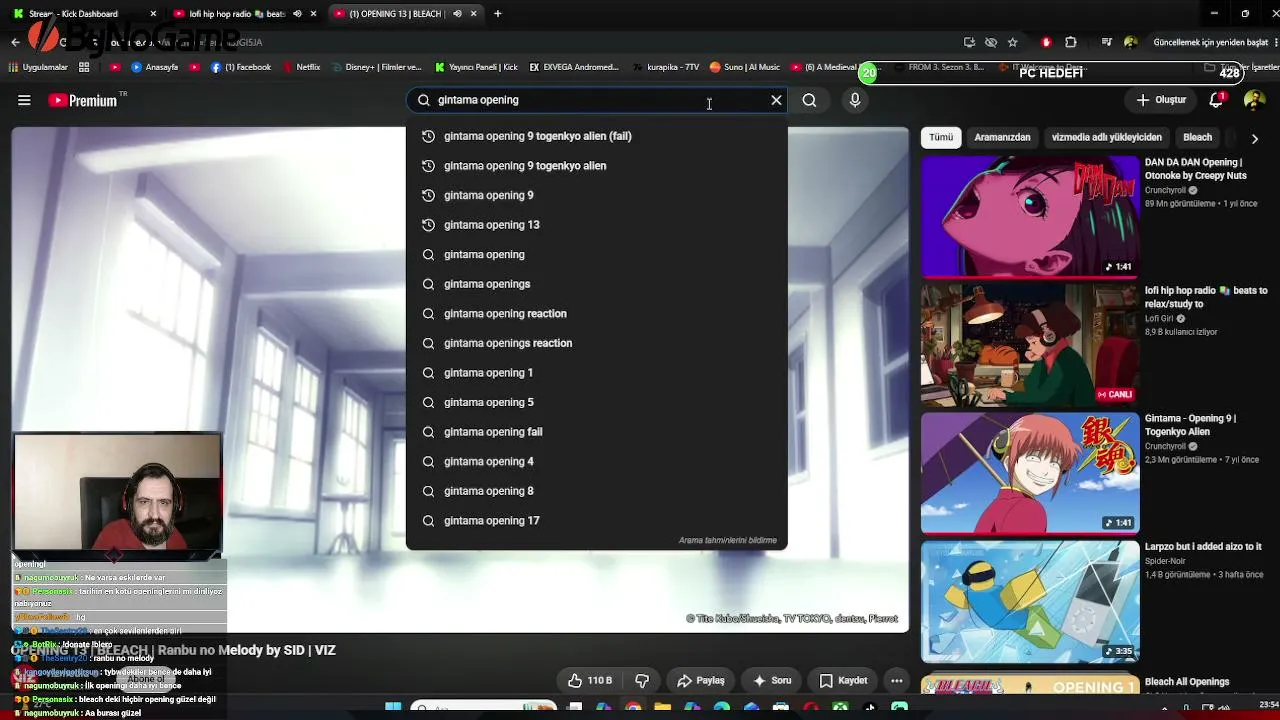This screenshot has width=1280, height=720.
Task: Bookmark this page with the star icon
Action: click(1013, 42)
